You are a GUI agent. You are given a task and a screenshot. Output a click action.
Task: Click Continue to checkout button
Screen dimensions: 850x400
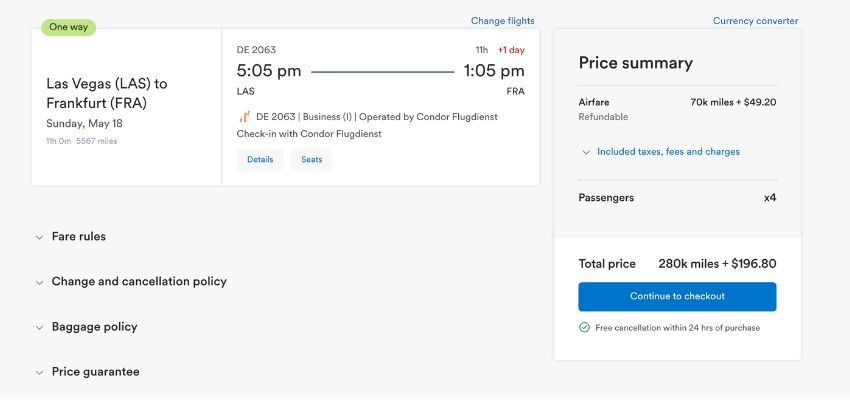pos(677,296)
